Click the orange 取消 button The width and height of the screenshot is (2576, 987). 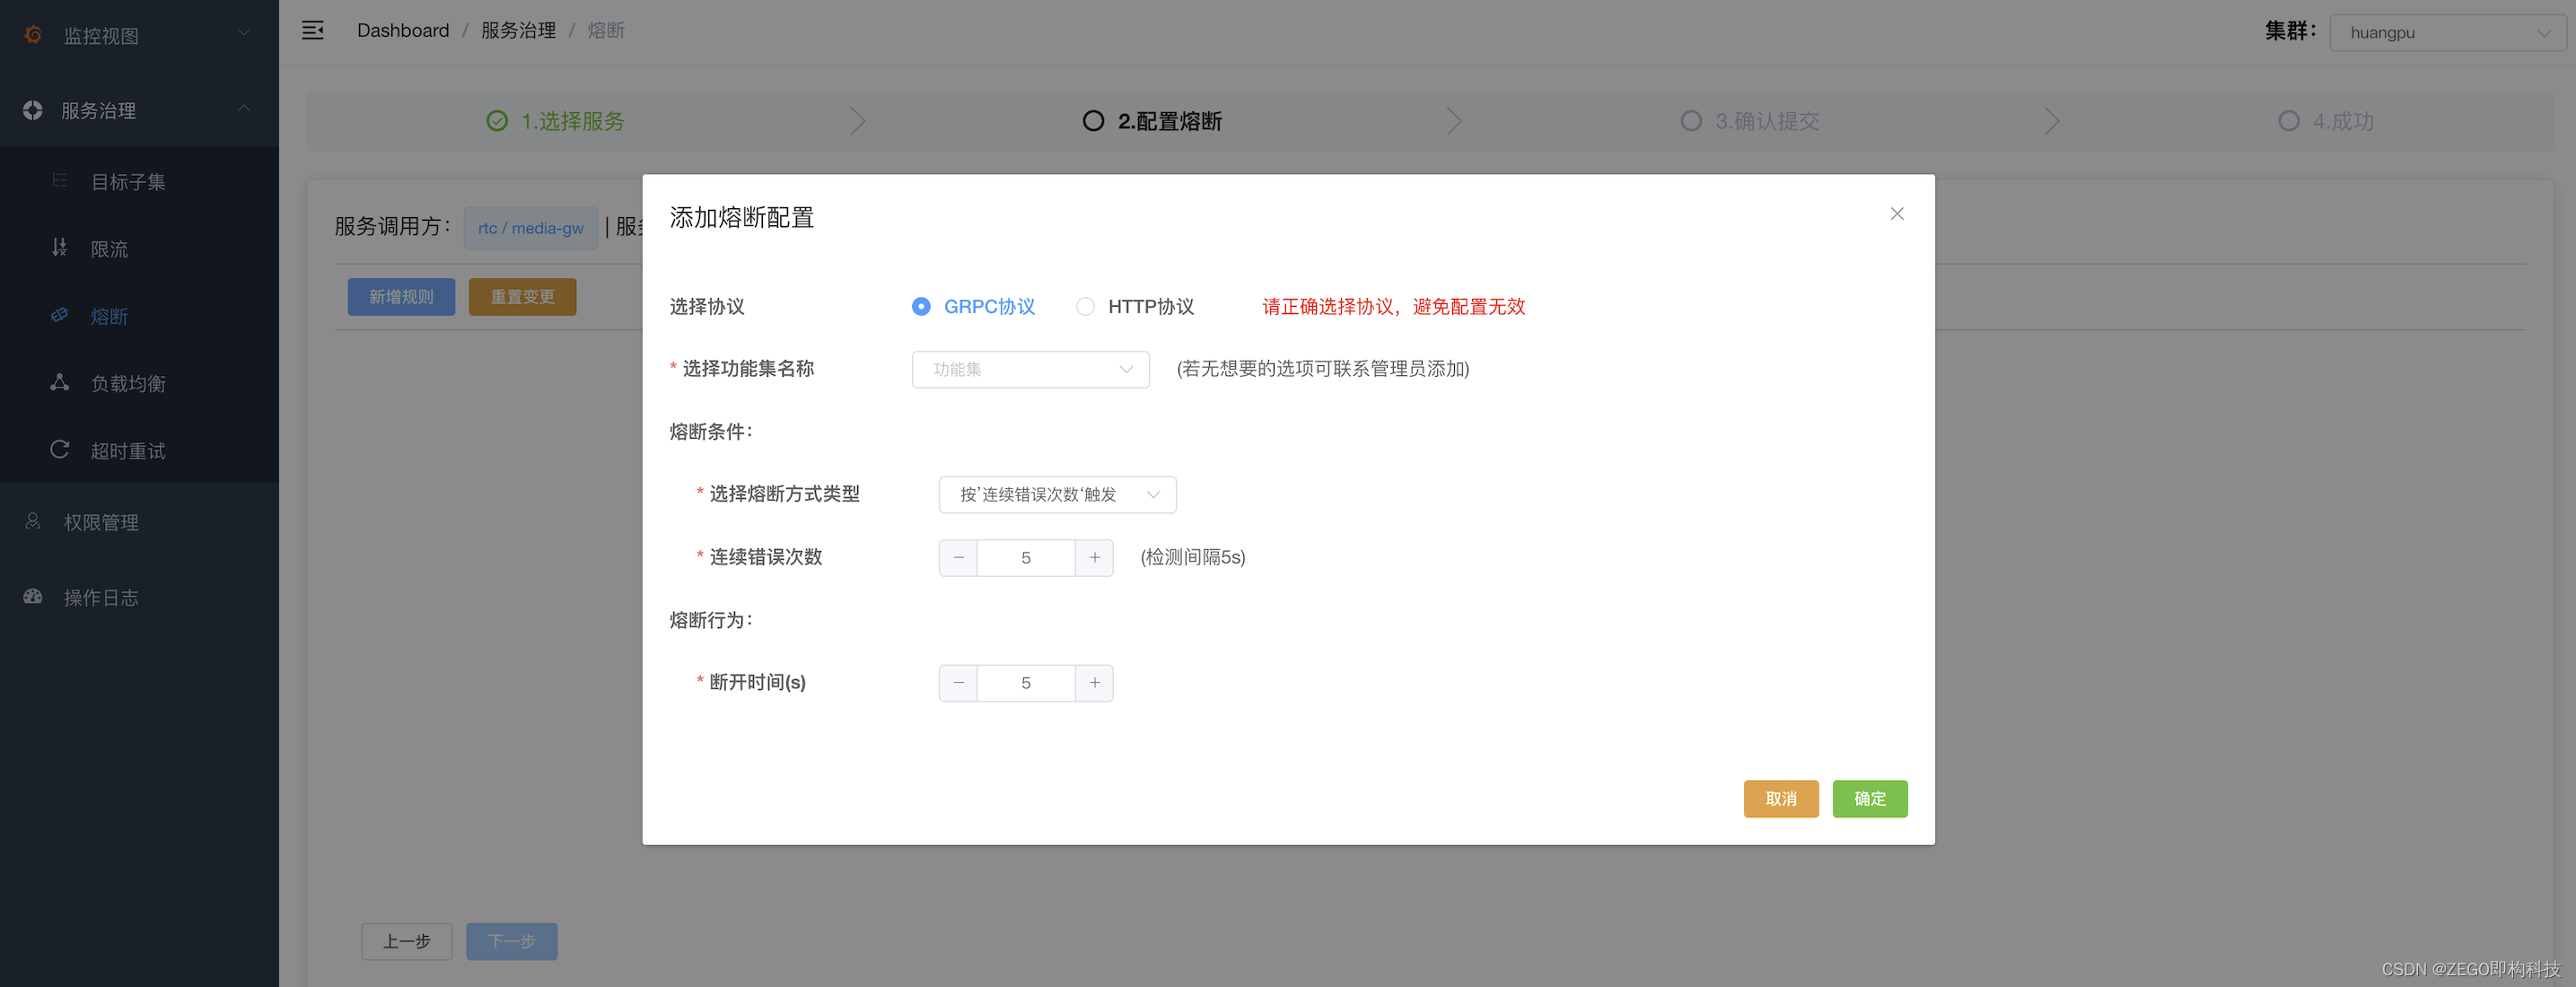tap(1780, 799)
